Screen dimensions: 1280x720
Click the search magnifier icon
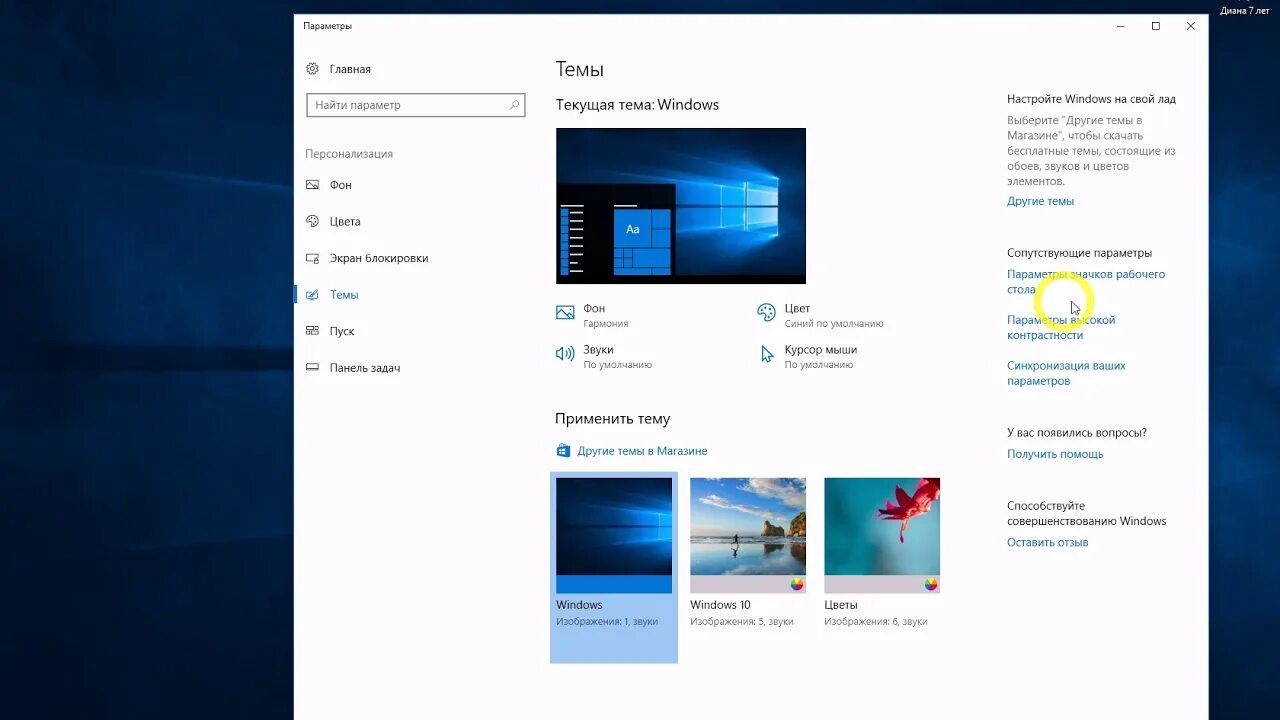(x=515, y=105)
